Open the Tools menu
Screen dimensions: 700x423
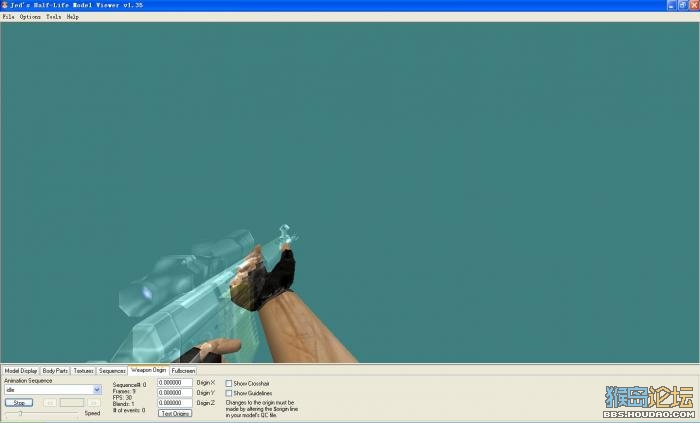pyautogui.click(x=54, y=17)
